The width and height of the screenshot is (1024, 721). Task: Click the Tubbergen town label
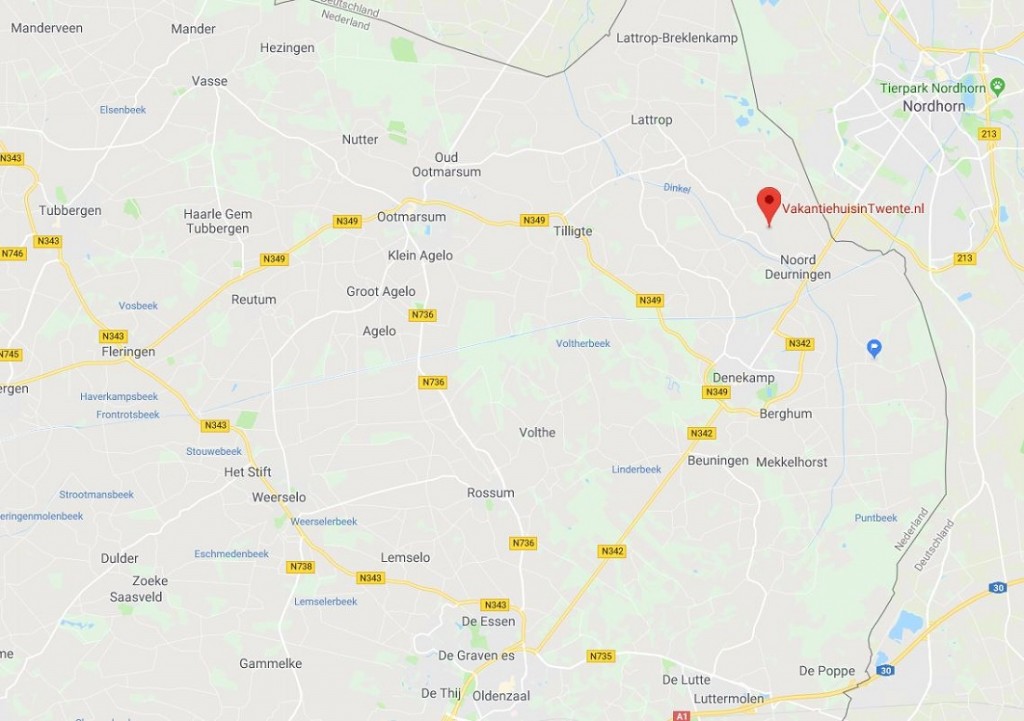click(70, 210)
